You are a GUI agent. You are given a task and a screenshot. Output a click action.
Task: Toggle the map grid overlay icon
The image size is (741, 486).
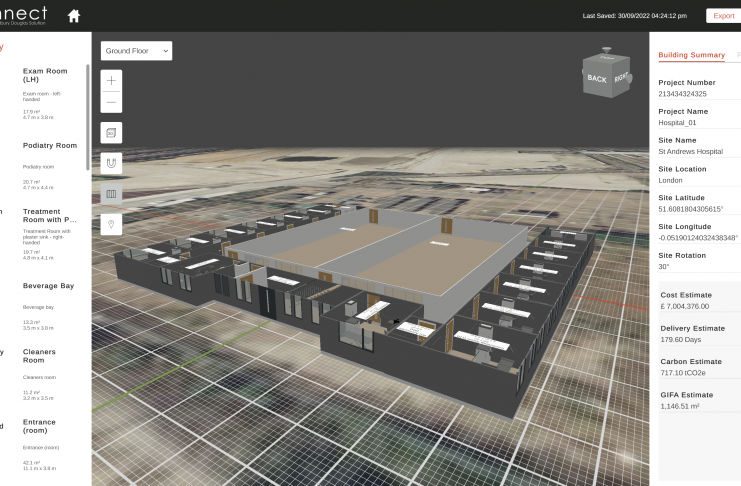tap(111, 193)
